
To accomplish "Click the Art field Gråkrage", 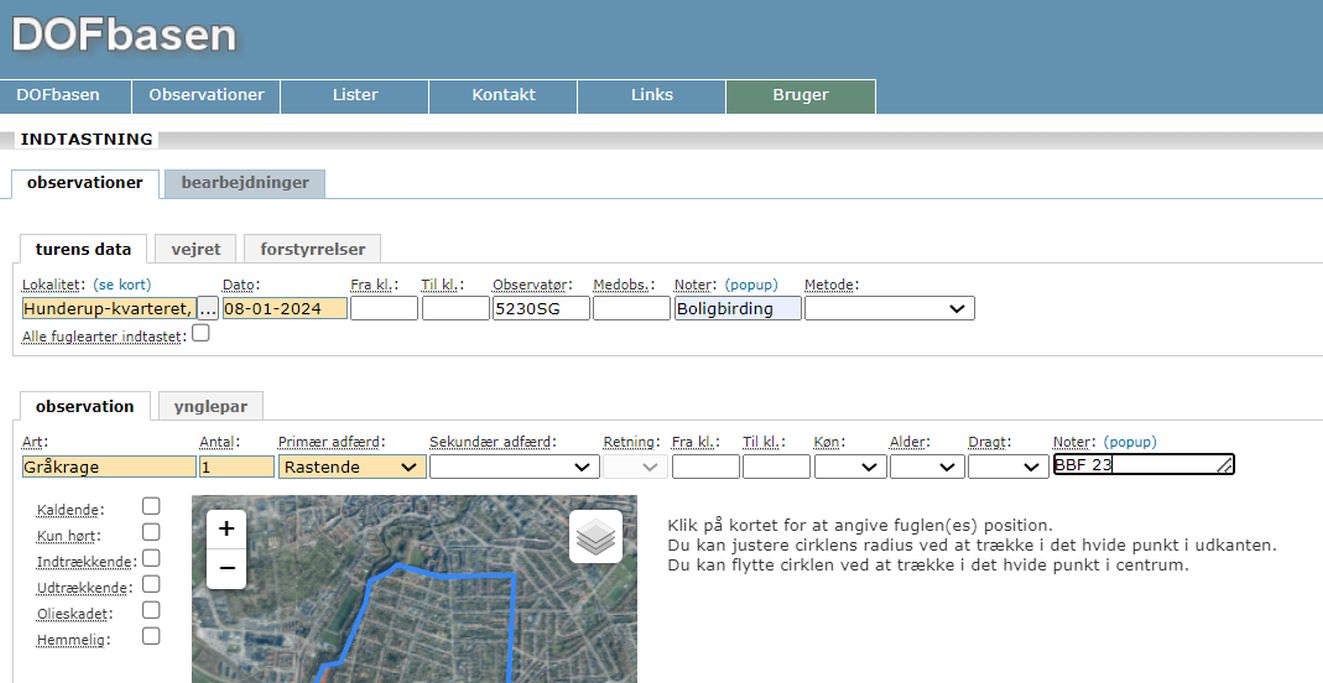I will (109, 466).
